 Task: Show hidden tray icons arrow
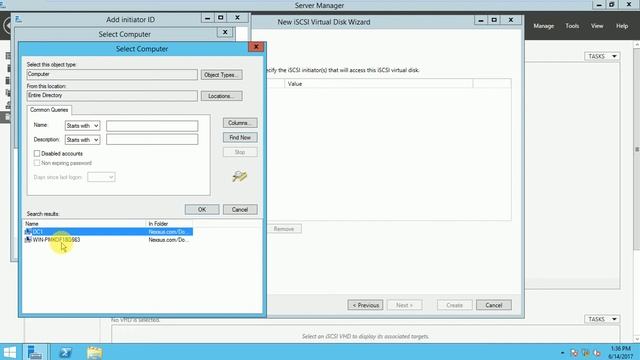tap(562, 353)
